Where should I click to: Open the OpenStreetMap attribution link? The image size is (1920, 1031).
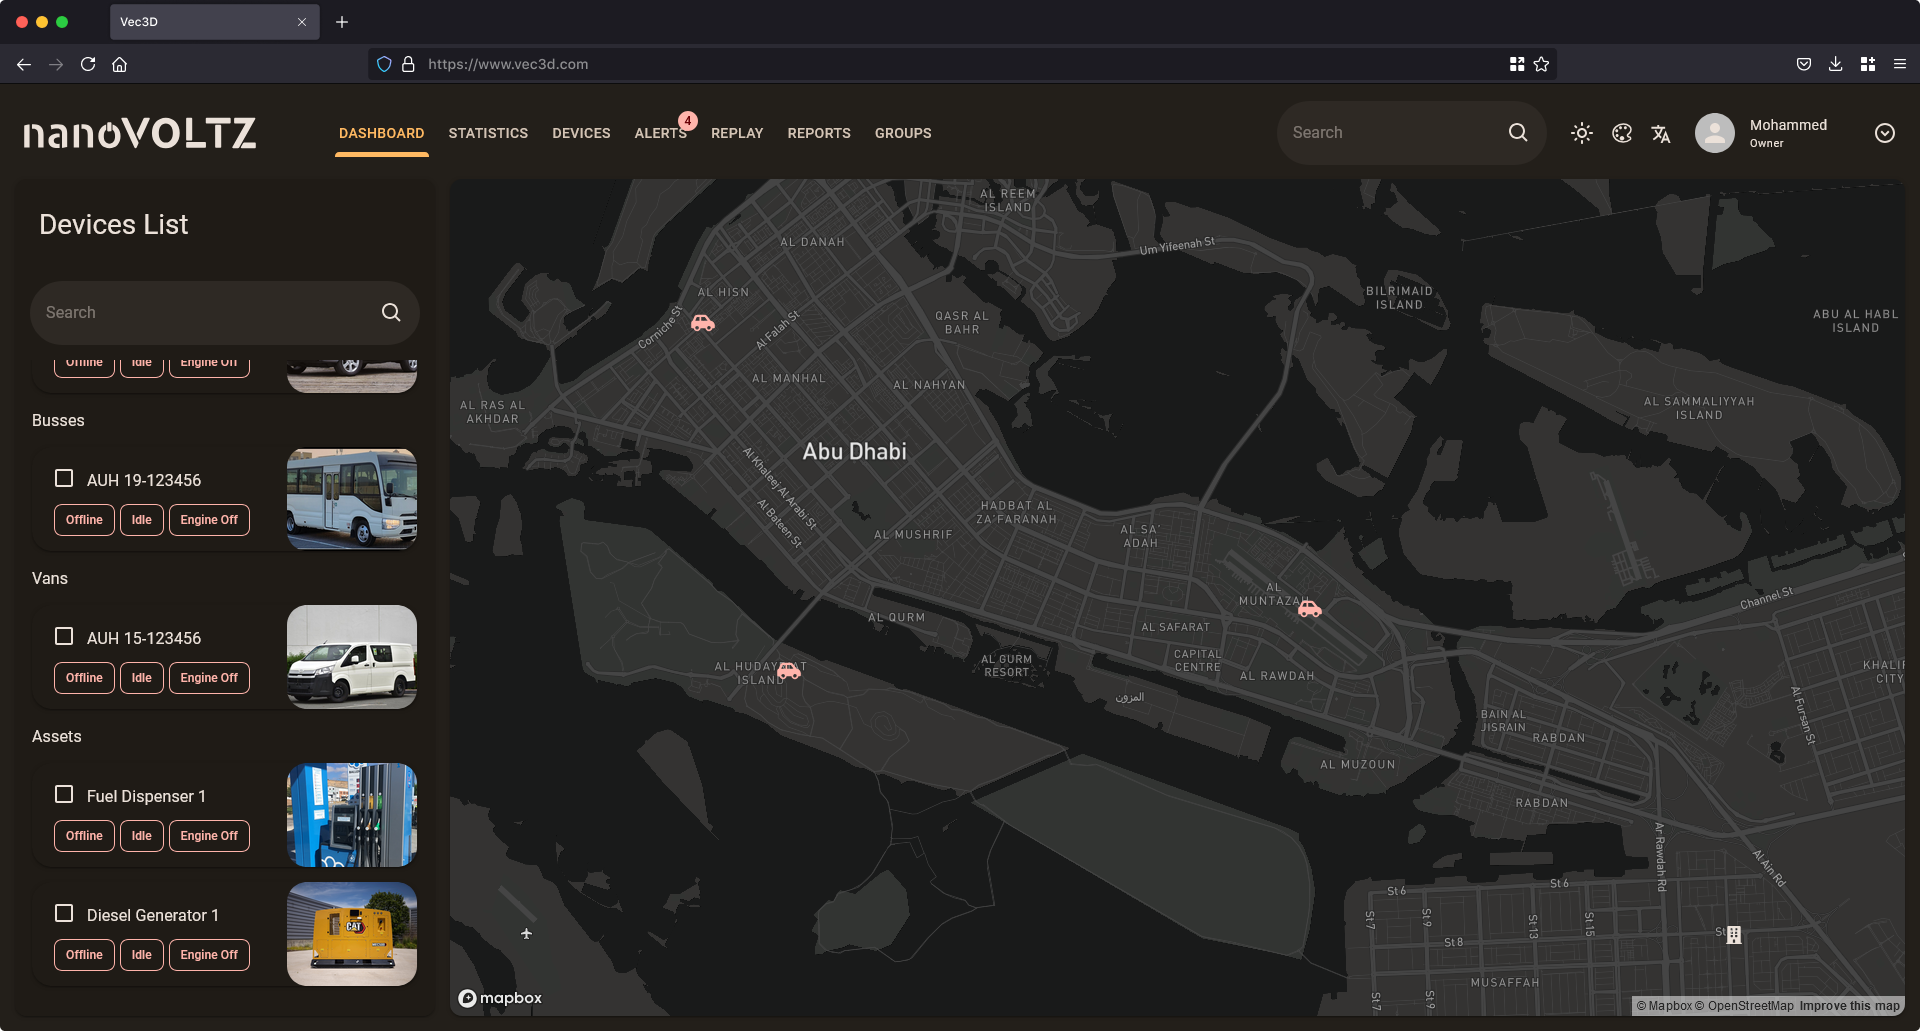pos(1744,1006)
